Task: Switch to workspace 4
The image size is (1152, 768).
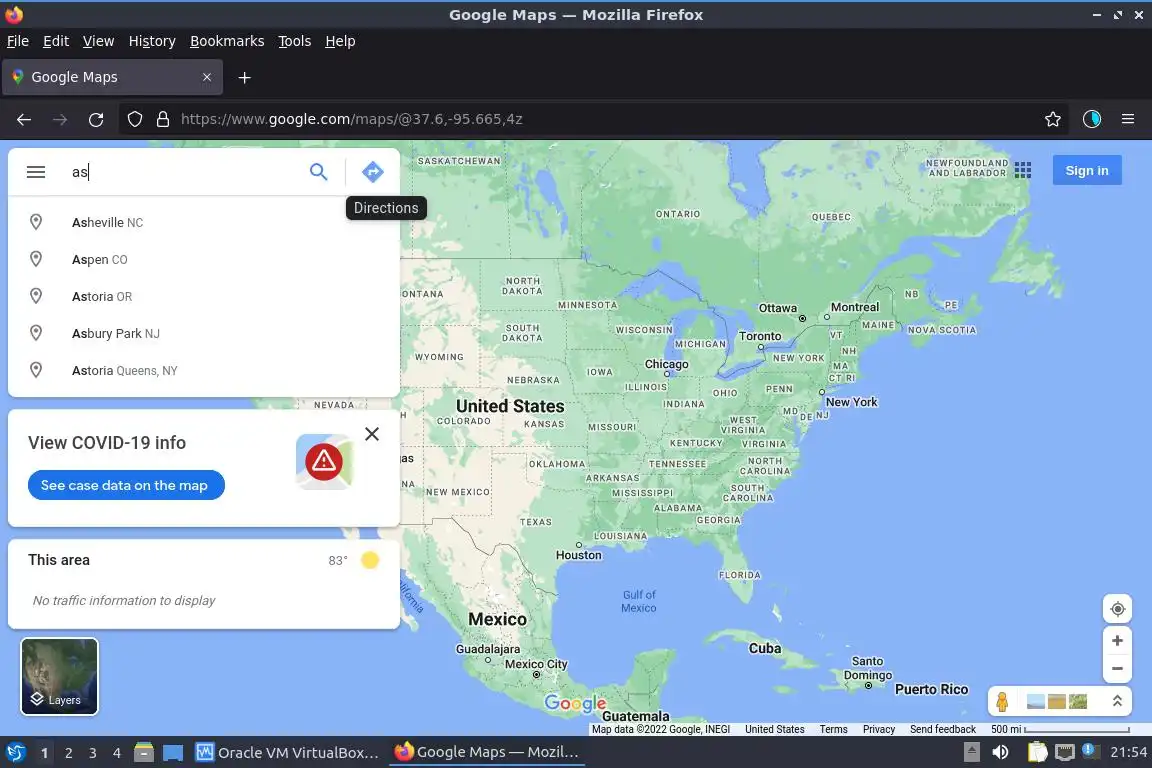Action: pyautogui.click(x=117, y=753)
